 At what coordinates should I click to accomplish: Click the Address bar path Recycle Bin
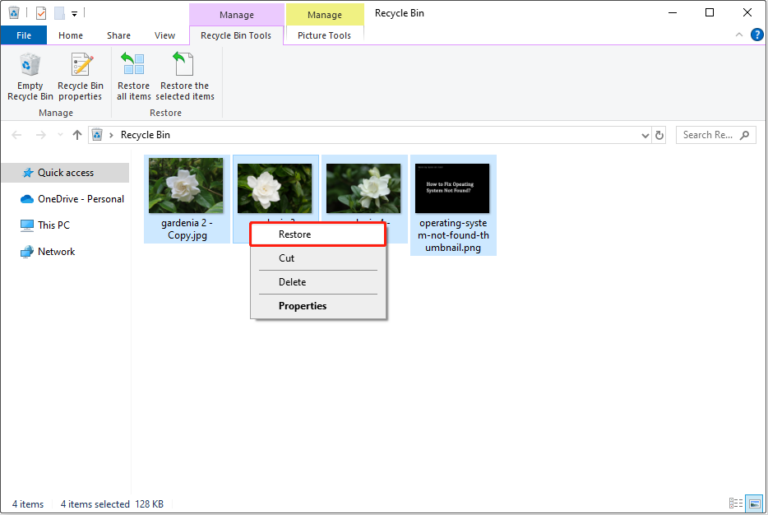(145, 135)
